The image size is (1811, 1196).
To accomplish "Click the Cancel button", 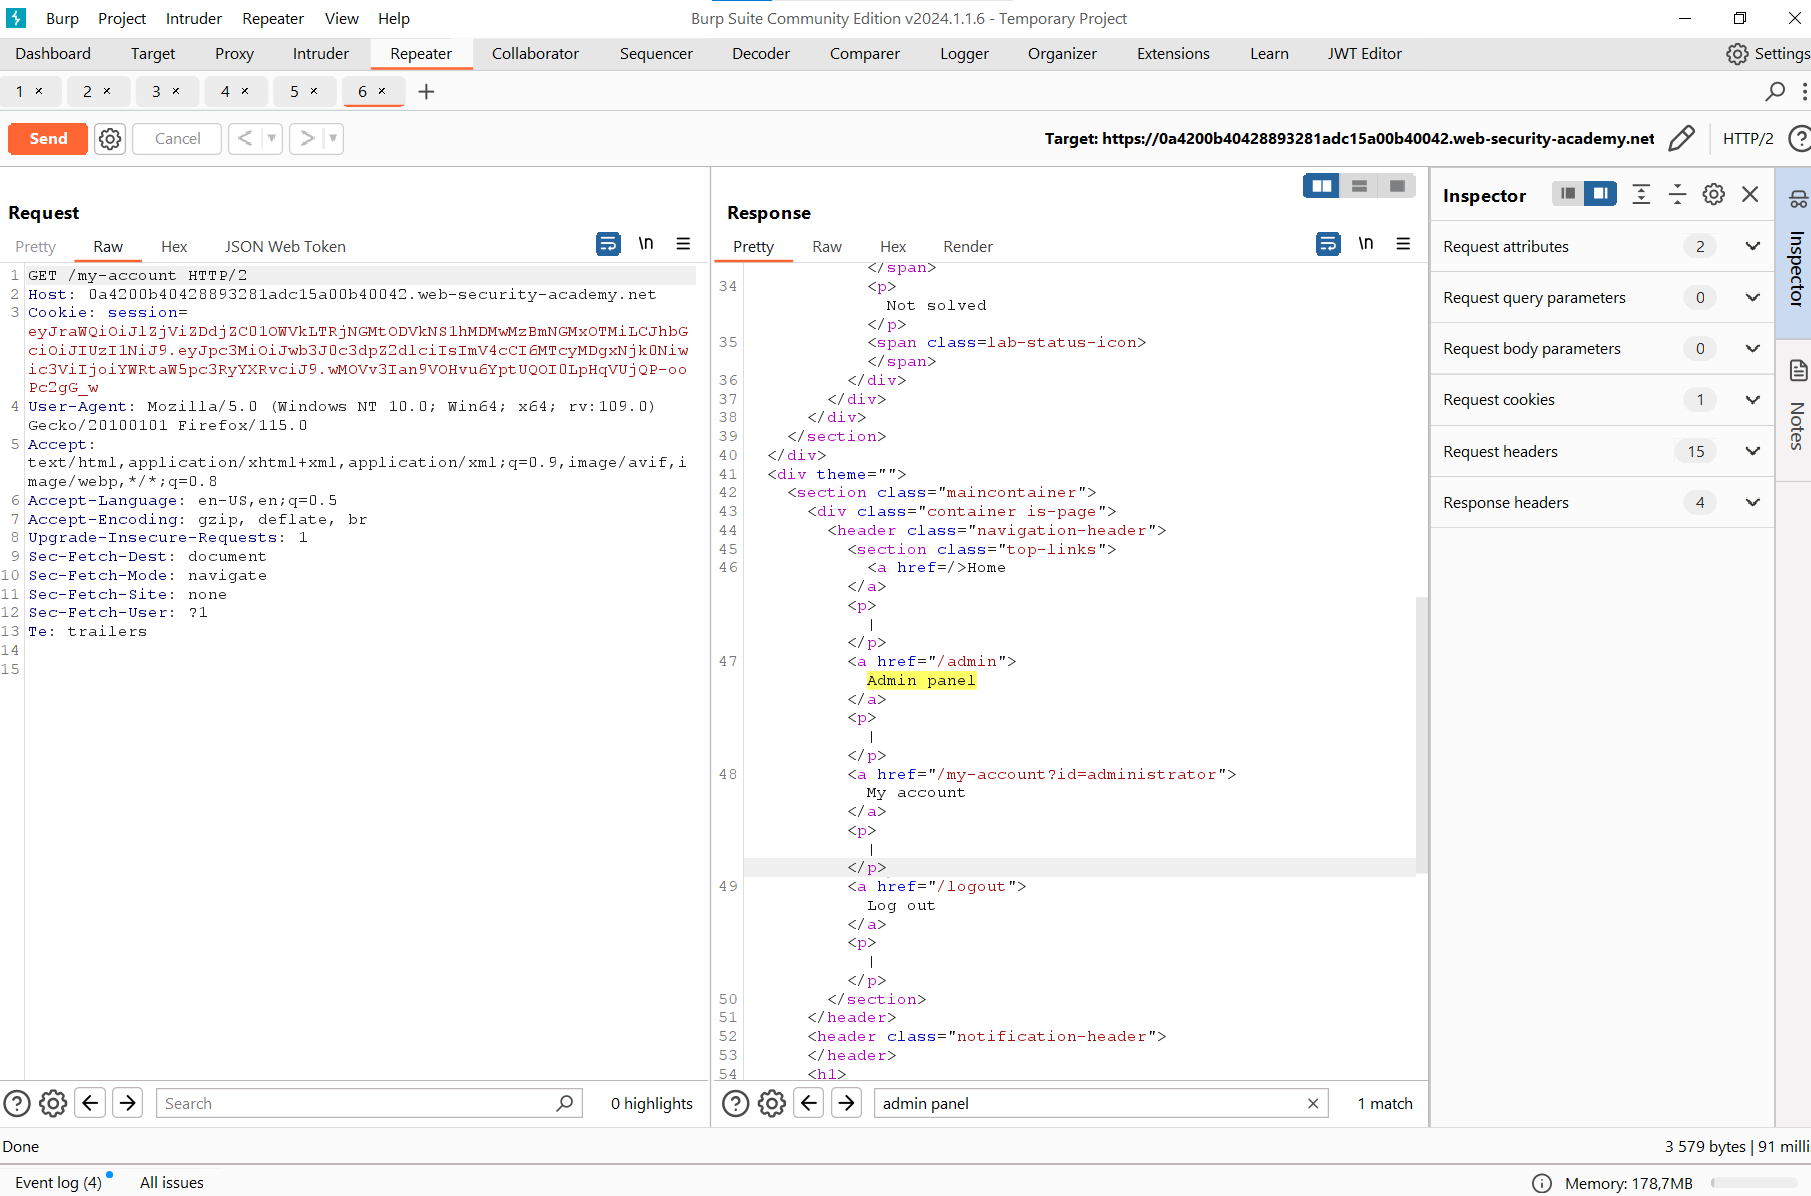I will pyautogui.click(x=178, y=139).
